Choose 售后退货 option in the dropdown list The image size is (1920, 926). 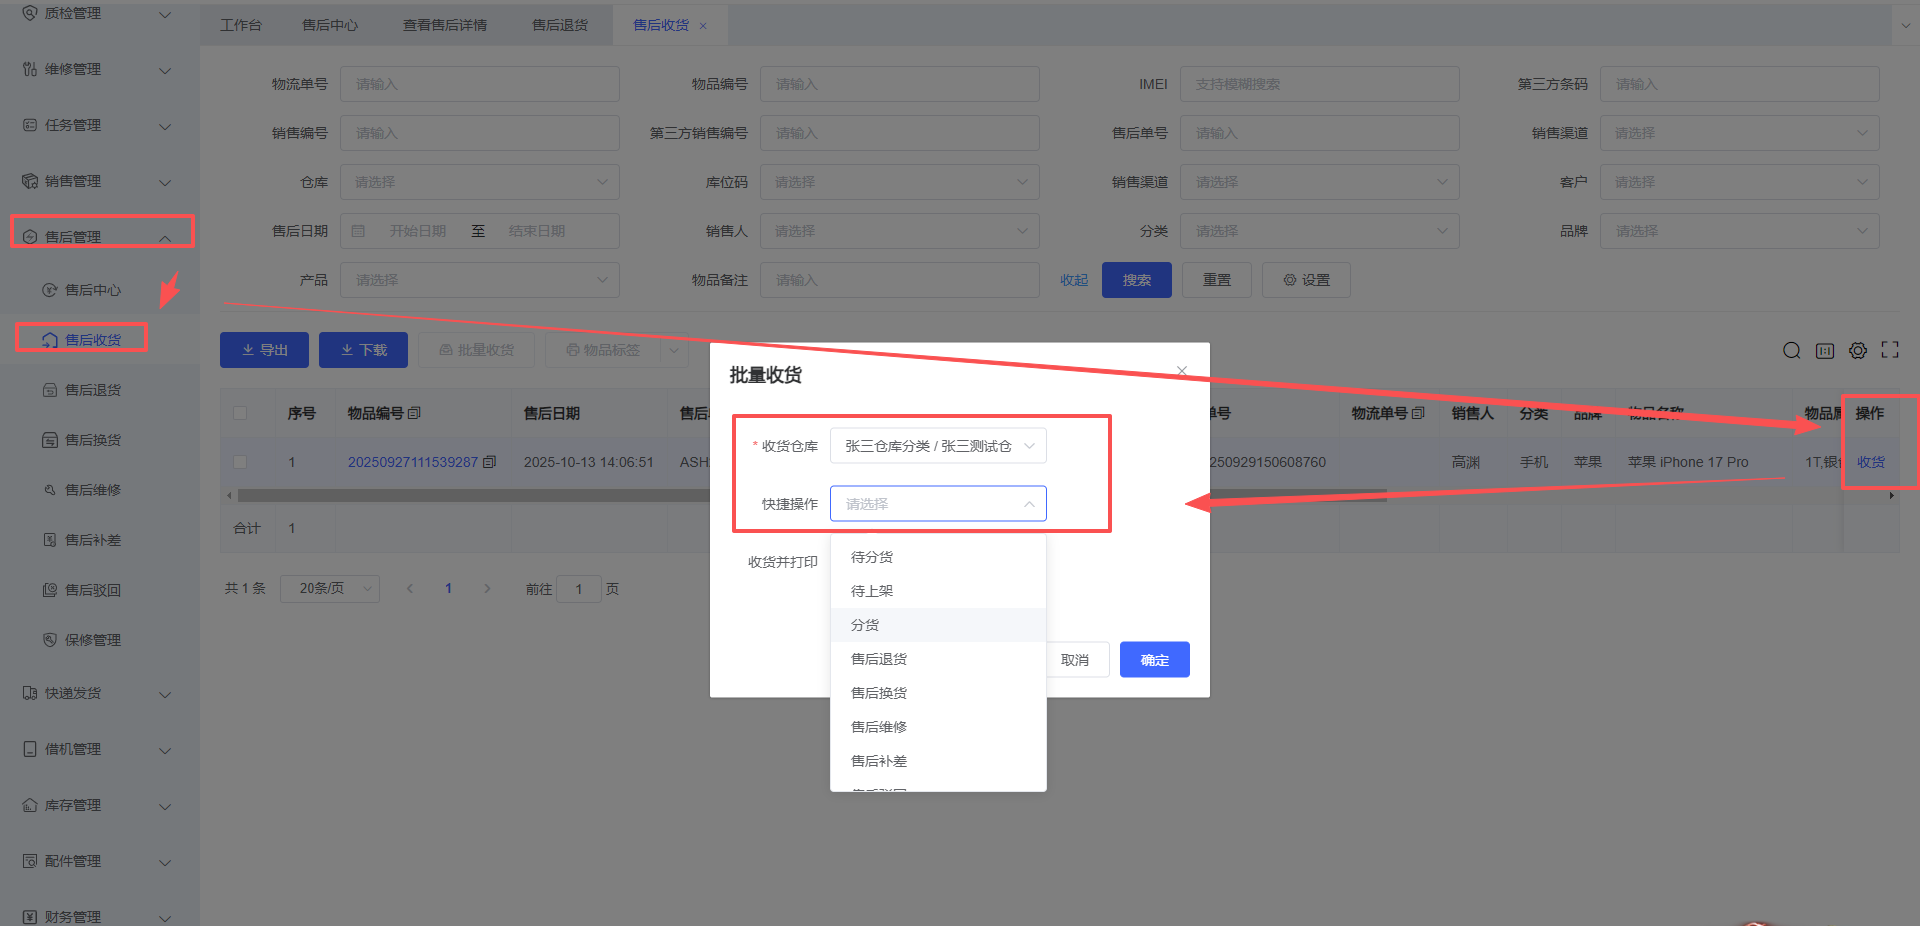(x=879, y=659)
